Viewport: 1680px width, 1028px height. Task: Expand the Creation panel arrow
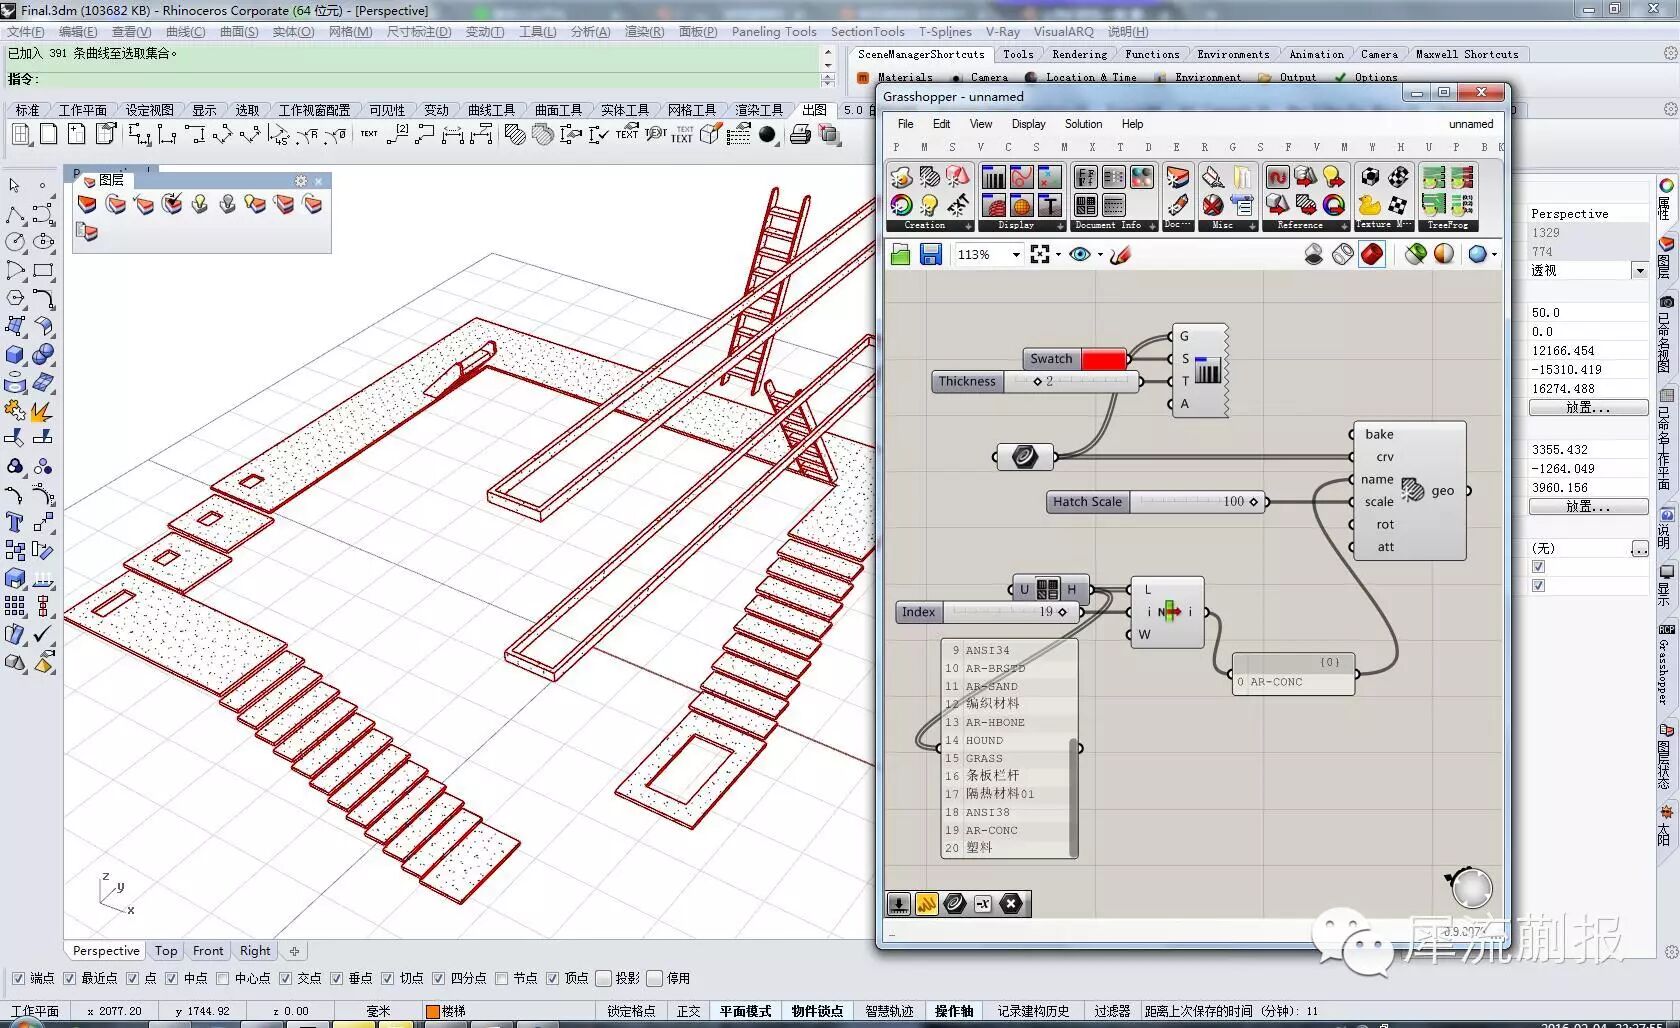tap(967, 226)
